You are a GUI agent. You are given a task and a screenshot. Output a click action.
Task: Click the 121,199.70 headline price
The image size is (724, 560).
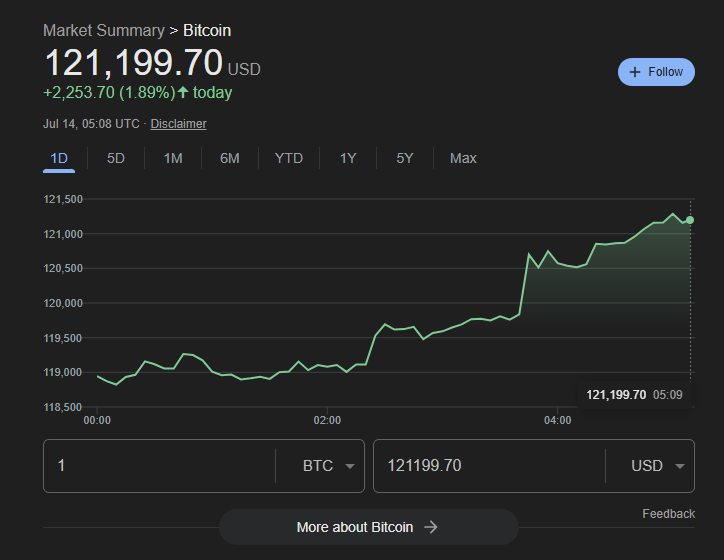click(134, 63)
